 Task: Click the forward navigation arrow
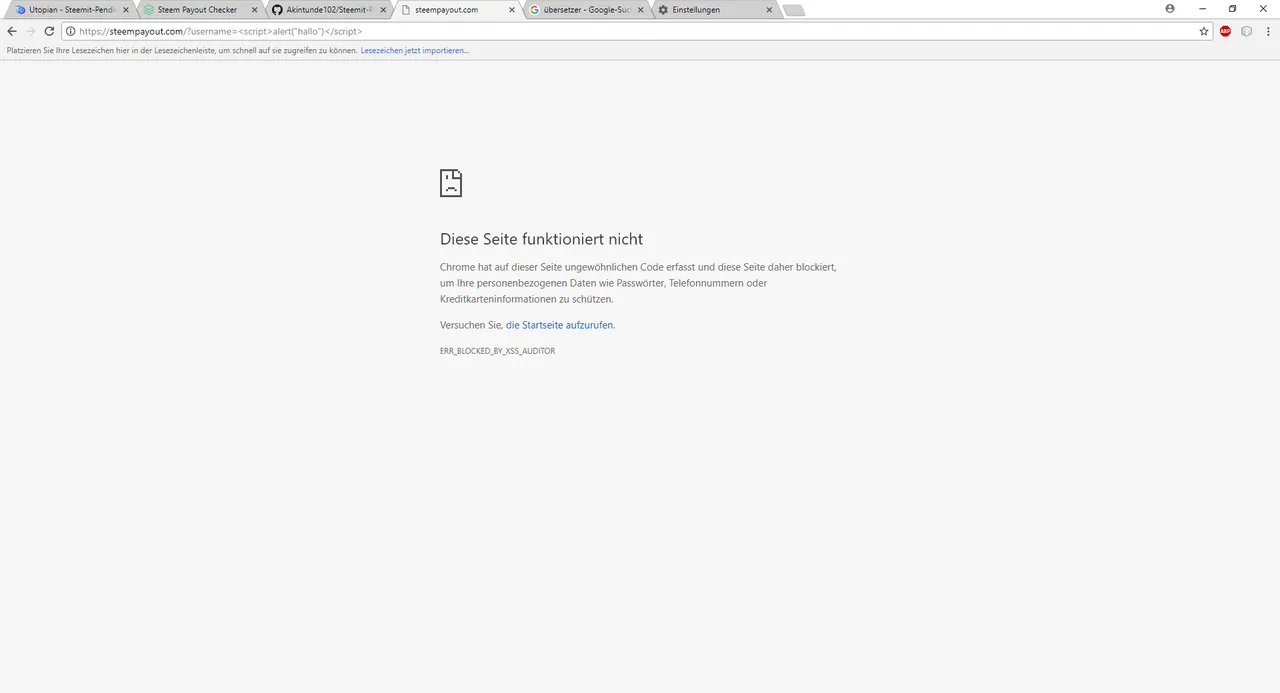click(31, 31)
